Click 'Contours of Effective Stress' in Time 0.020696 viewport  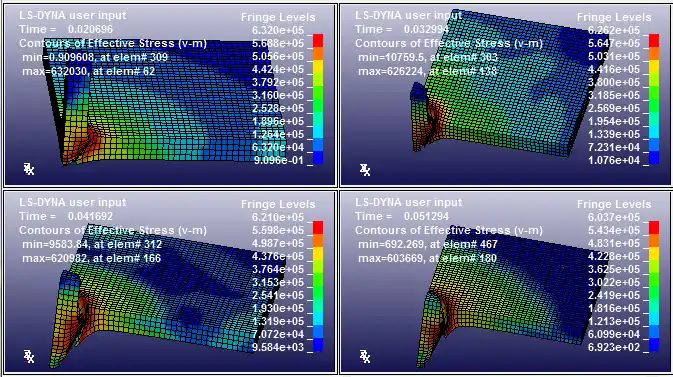(113, 43)
